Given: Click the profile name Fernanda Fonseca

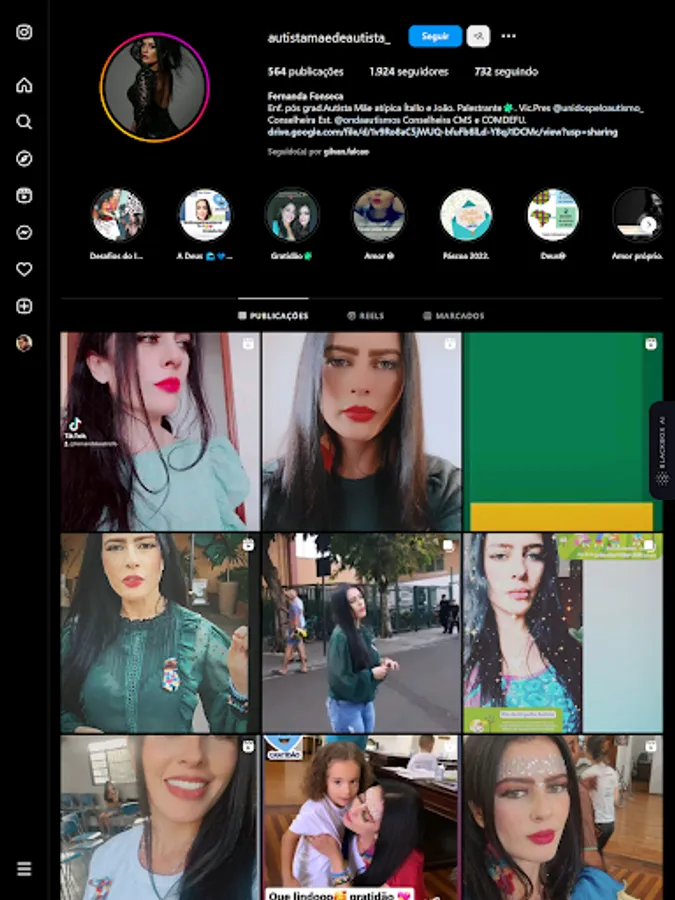Looking at the screenshot, I should click(x=305, y=96).
